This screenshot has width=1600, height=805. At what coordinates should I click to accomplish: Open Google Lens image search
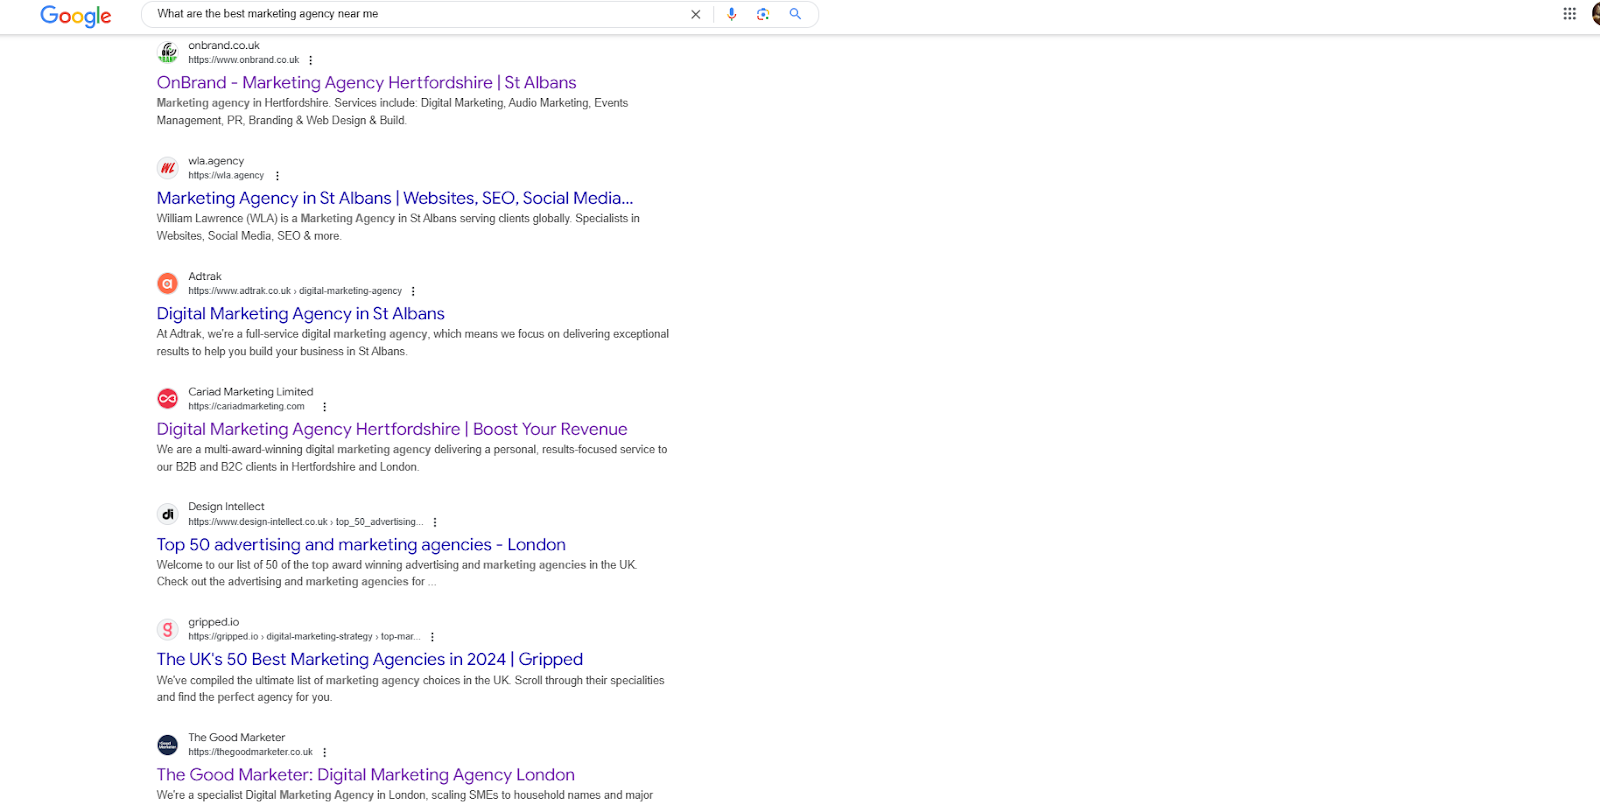[763, 14]
